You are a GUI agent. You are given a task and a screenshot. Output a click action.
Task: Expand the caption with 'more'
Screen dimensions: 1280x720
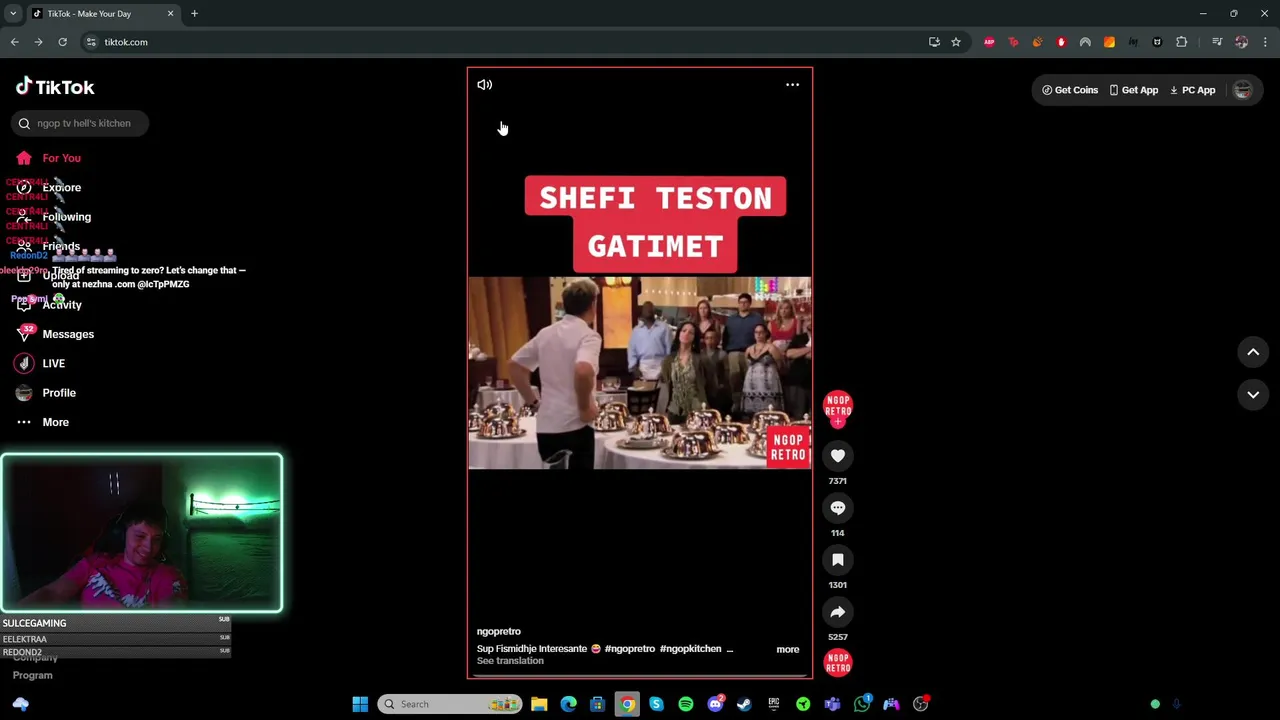click(788, 650)
